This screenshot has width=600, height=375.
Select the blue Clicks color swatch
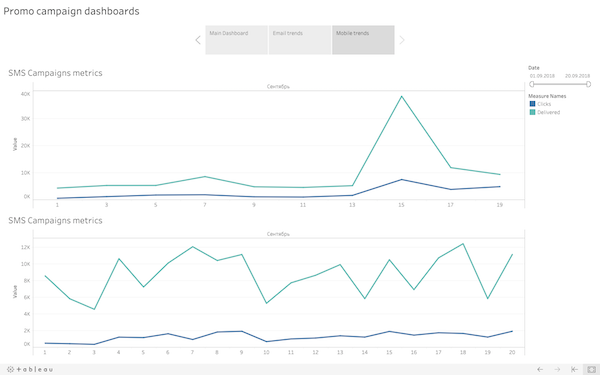532,104
